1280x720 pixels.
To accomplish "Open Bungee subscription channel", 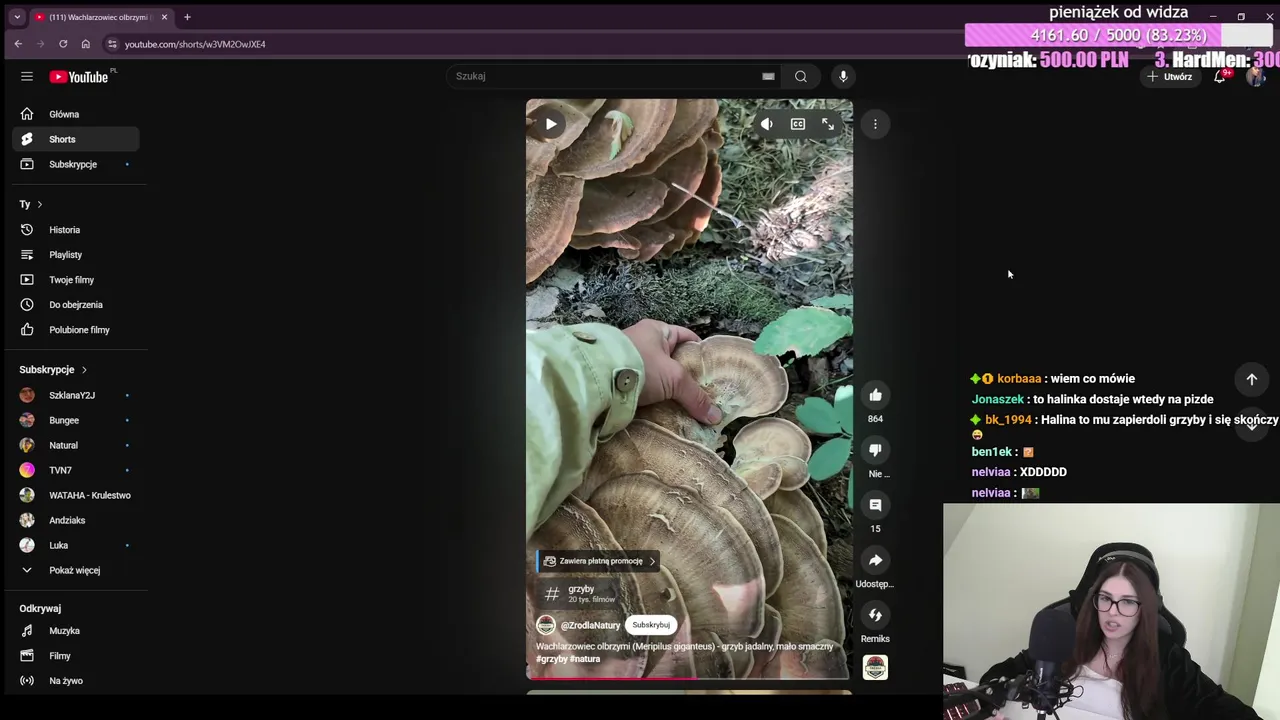I will [76, 420].
